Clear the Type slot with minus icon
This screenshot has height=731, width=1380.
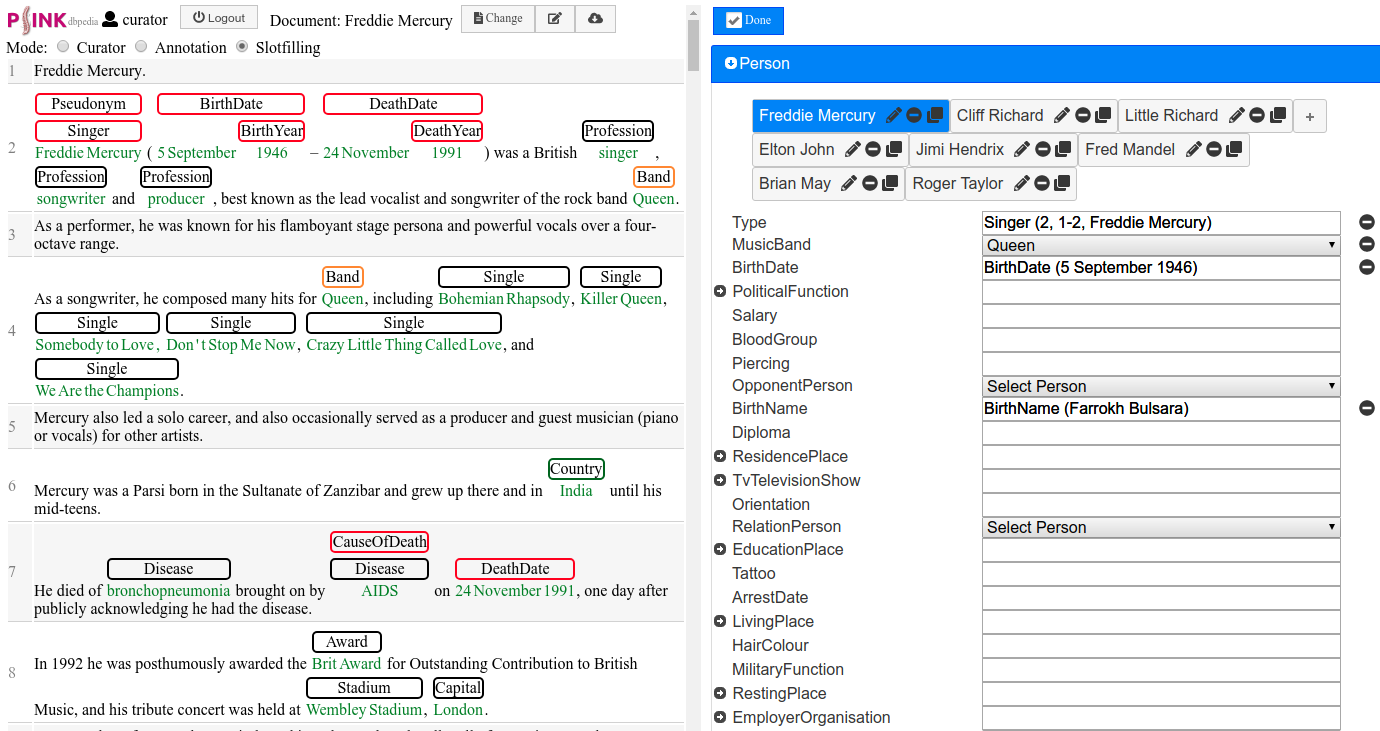tap(1367, 222)
